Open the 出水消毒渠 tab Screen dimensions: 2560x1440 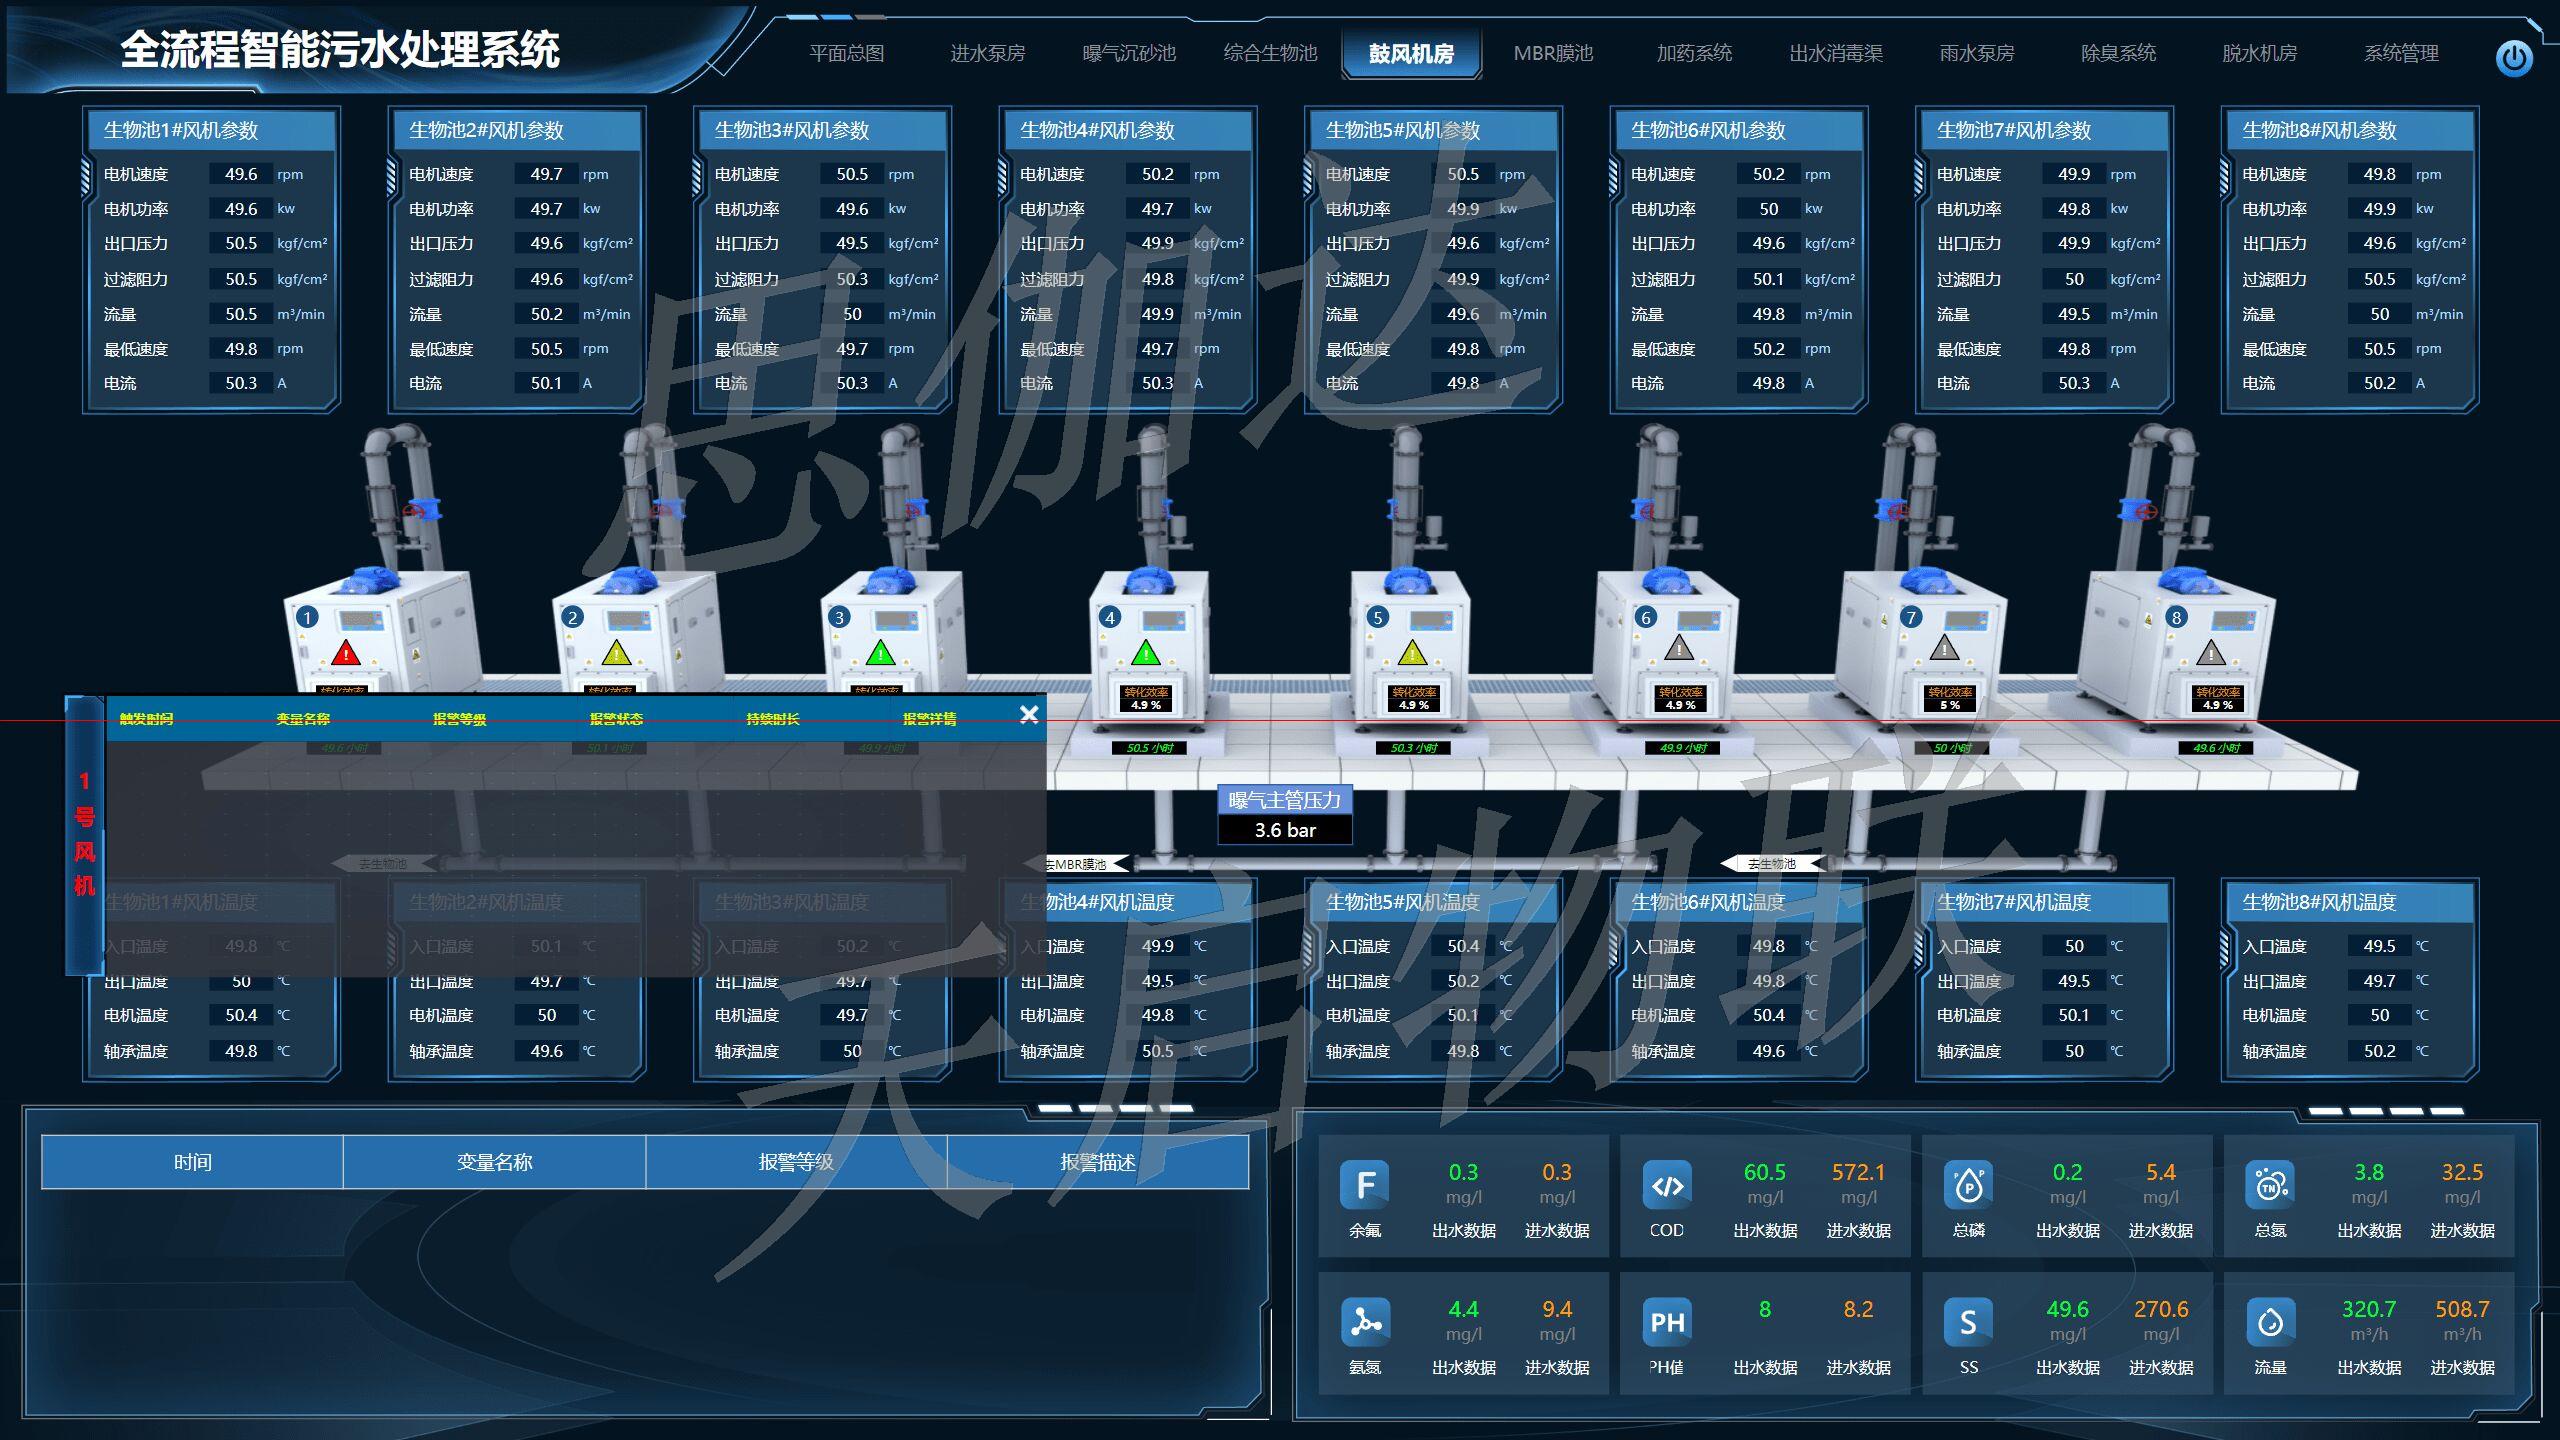[1836, 53]
